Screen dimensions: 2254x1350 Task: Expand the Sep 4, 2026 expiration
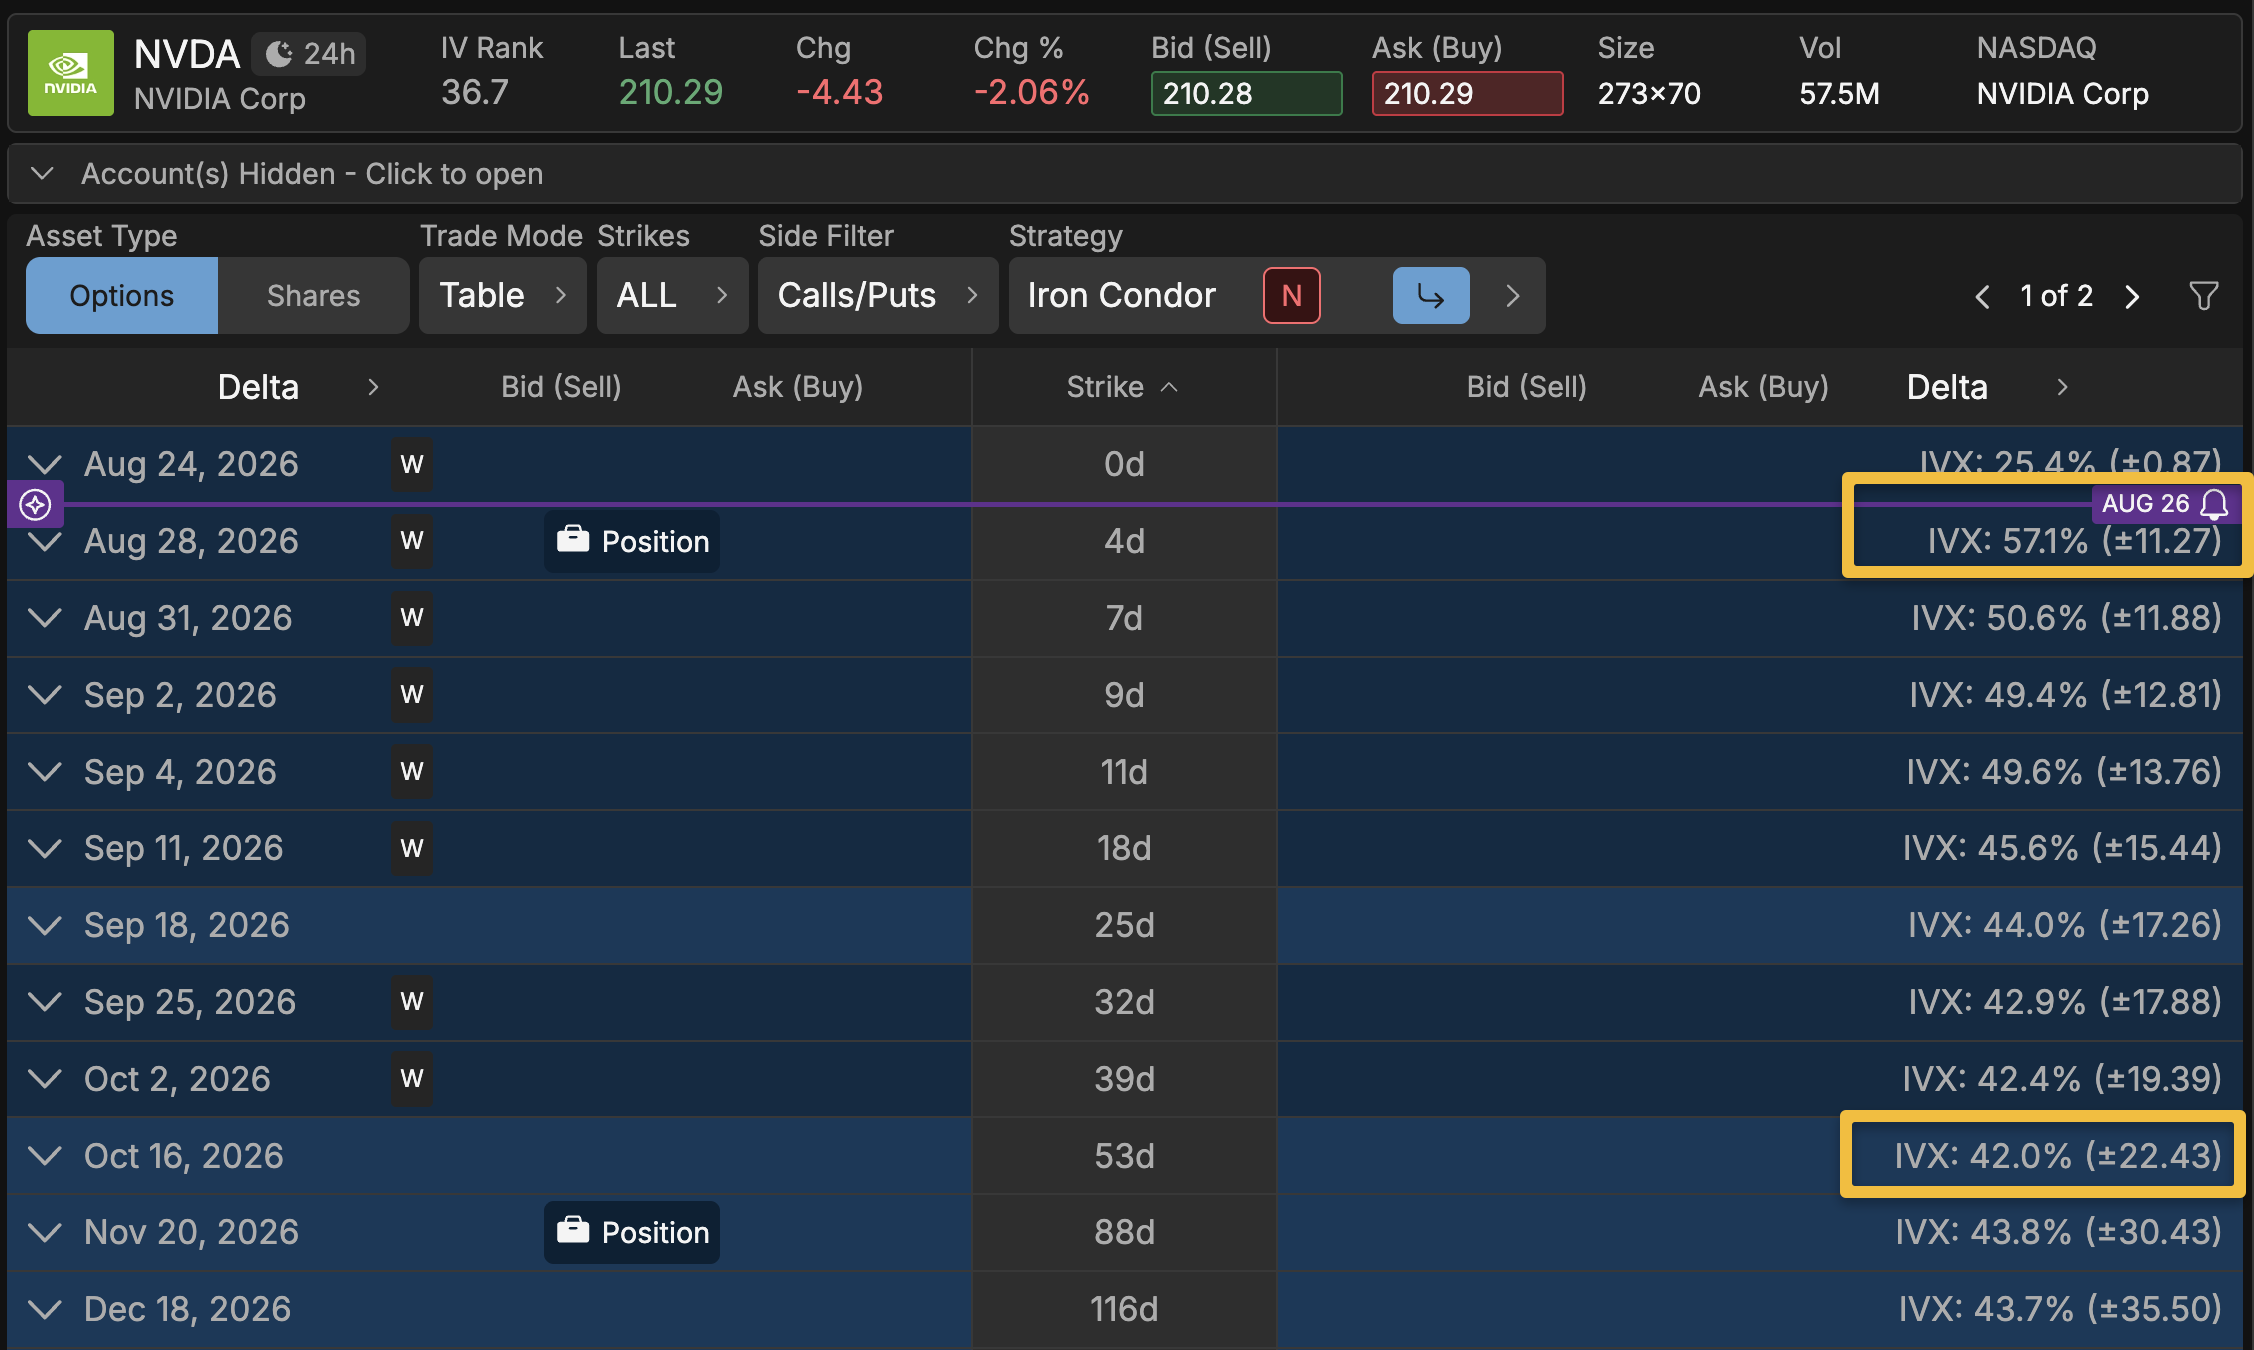pos(45,772)
